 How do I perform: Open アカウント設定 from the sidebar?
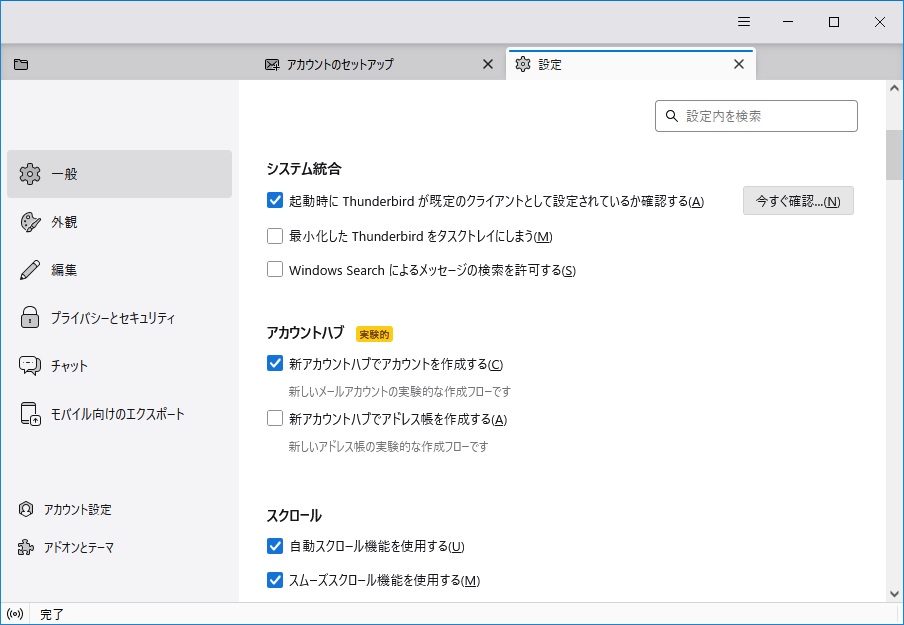click(77, 510)
